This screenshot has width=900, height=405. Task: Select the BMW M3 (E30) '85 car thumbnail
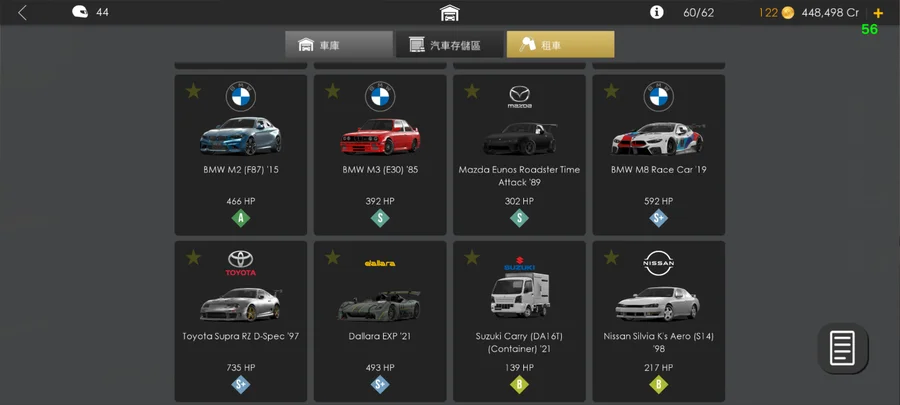[380, 137]
